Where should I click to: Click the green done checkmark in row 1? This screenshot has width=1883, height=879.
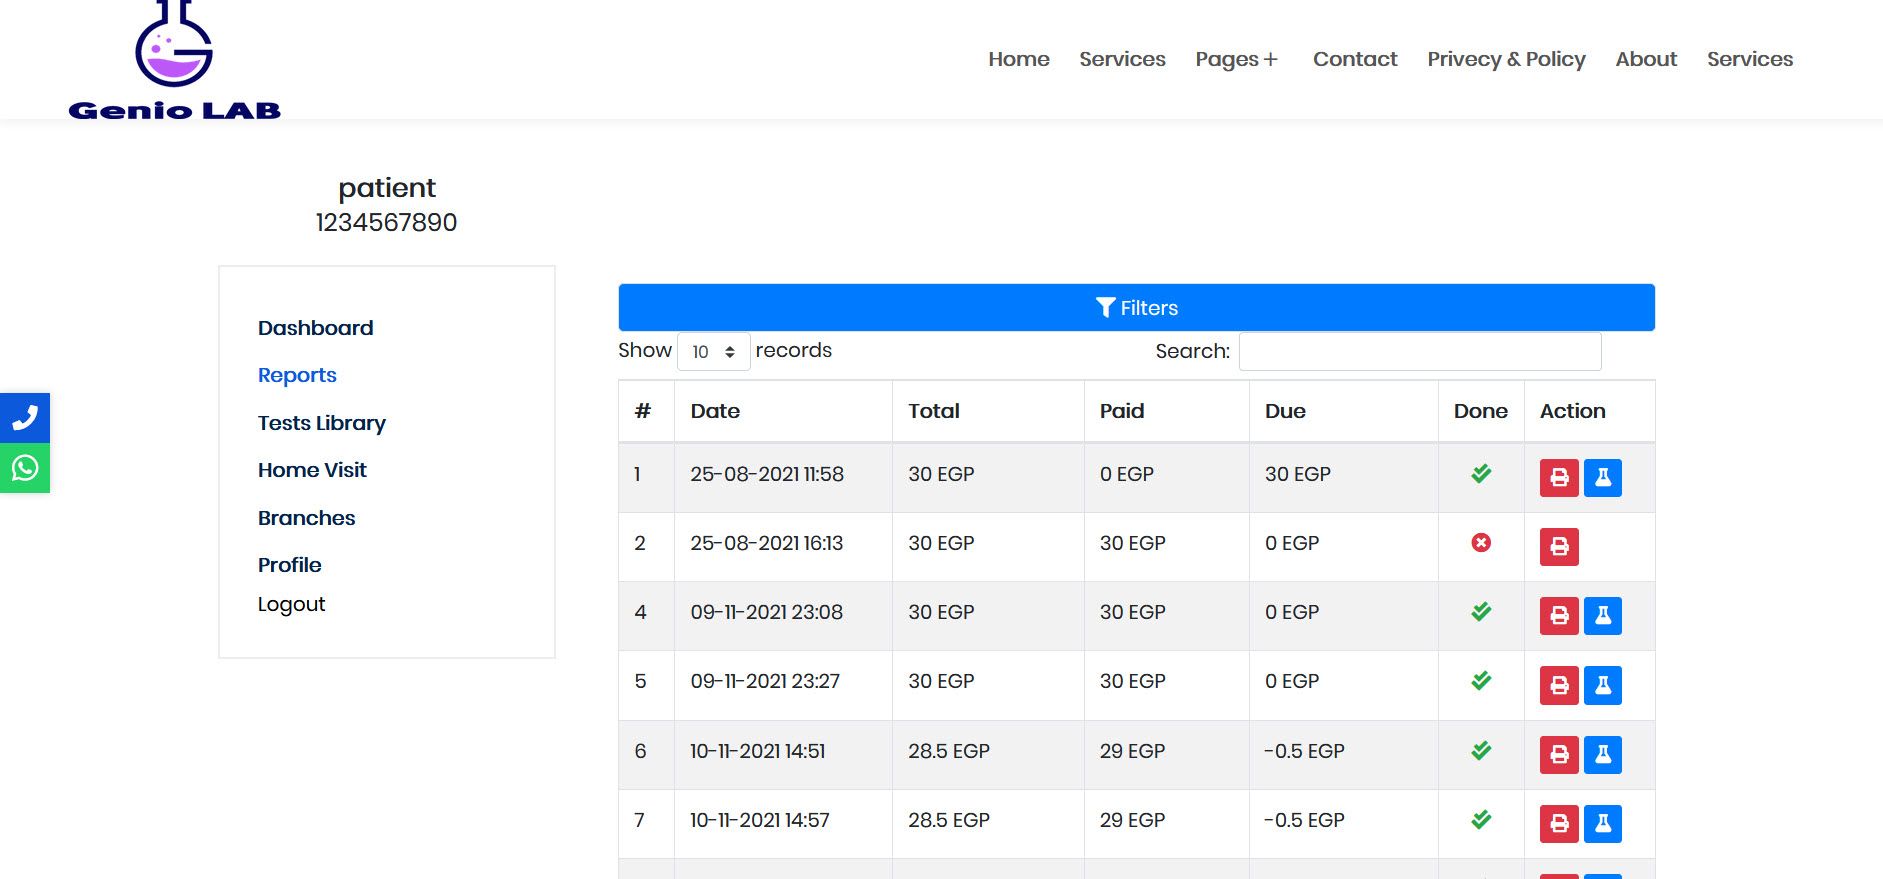tap(1481, 473)
